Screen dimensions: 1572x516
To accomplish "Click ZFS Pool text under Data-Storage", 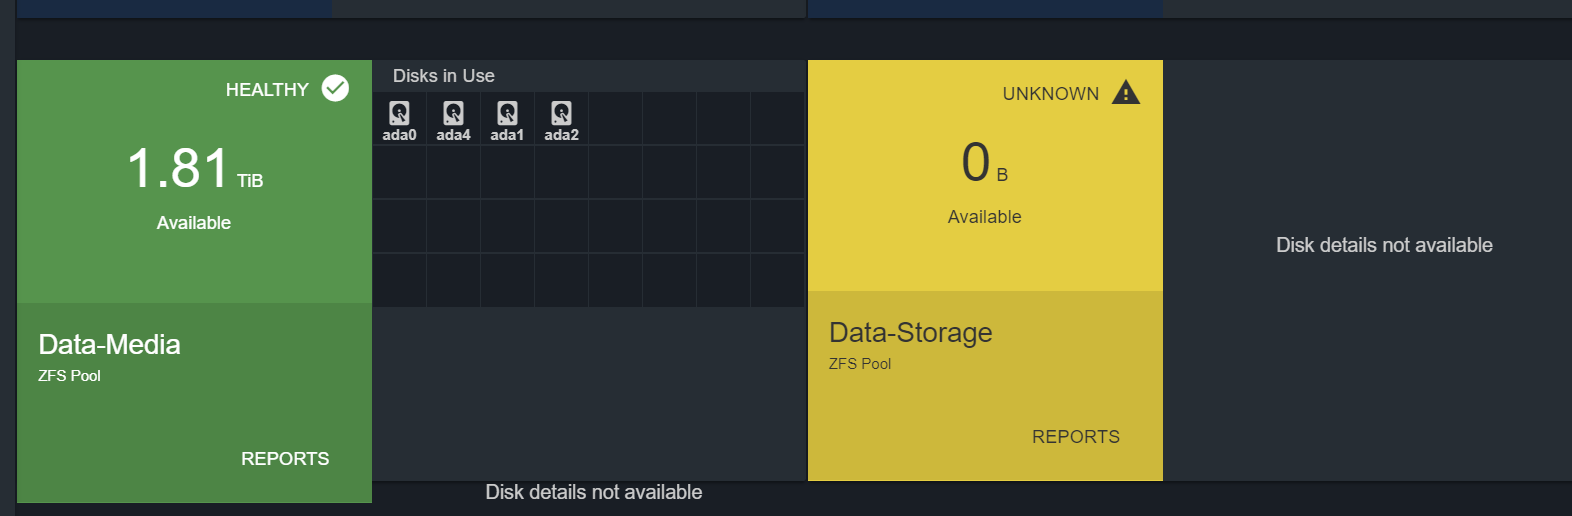I will coord(860,364).
